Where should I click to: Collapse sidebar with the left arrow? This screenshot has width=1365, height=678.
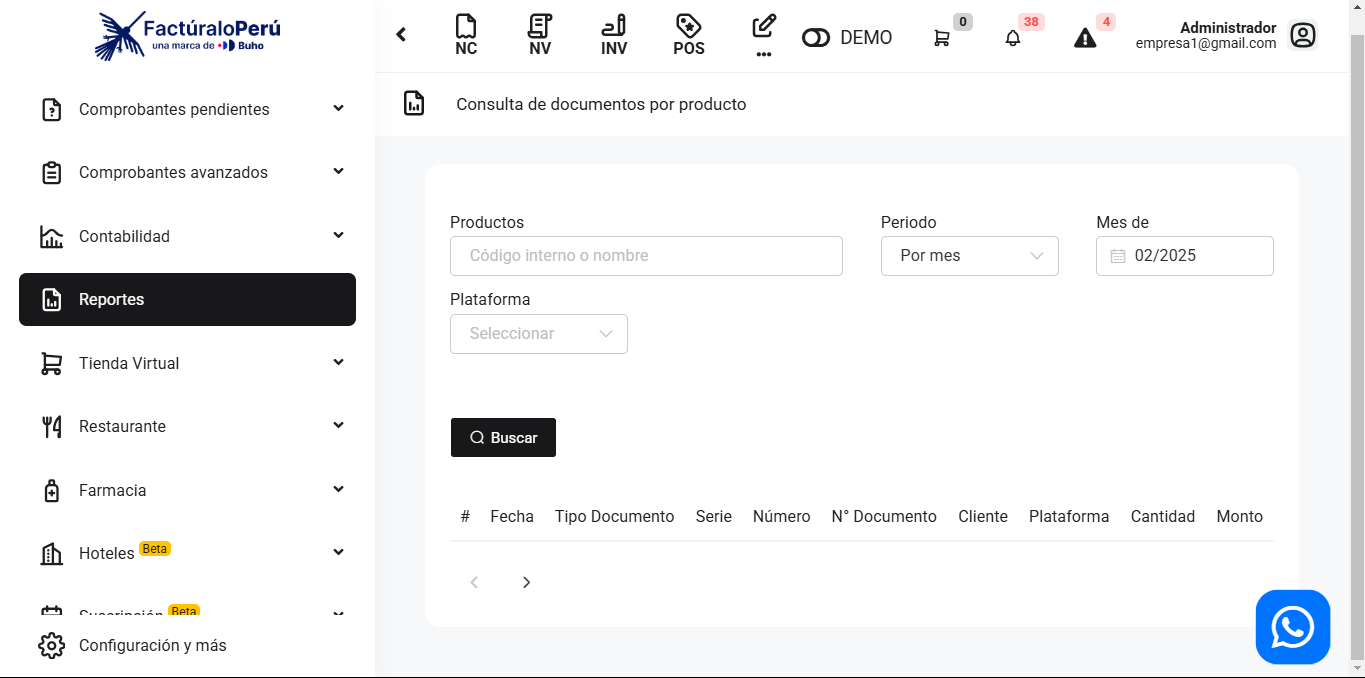[x=401, y=35]
